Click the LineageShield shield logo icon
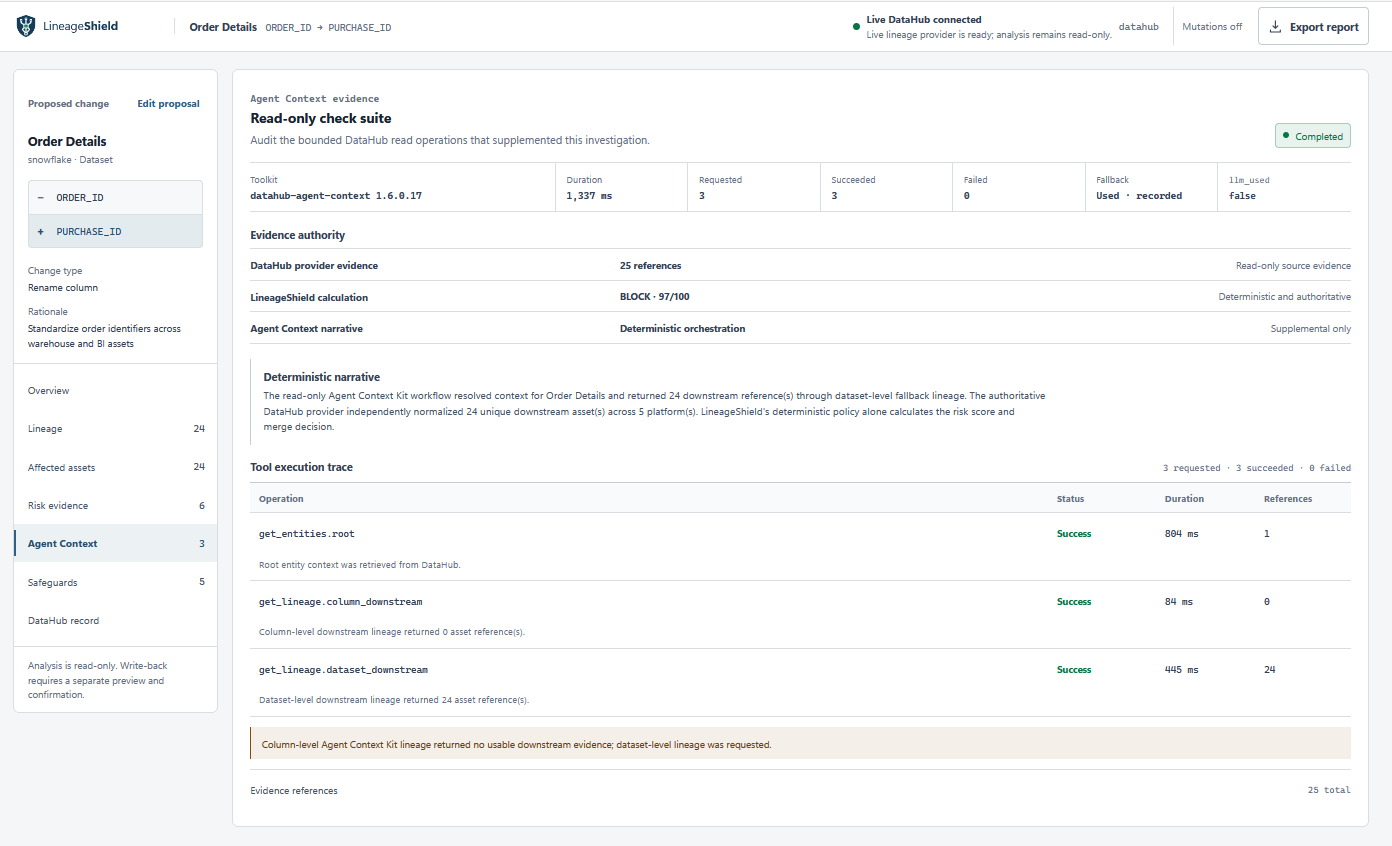This screenshot has width=1392, height=846. click(26, 27)
